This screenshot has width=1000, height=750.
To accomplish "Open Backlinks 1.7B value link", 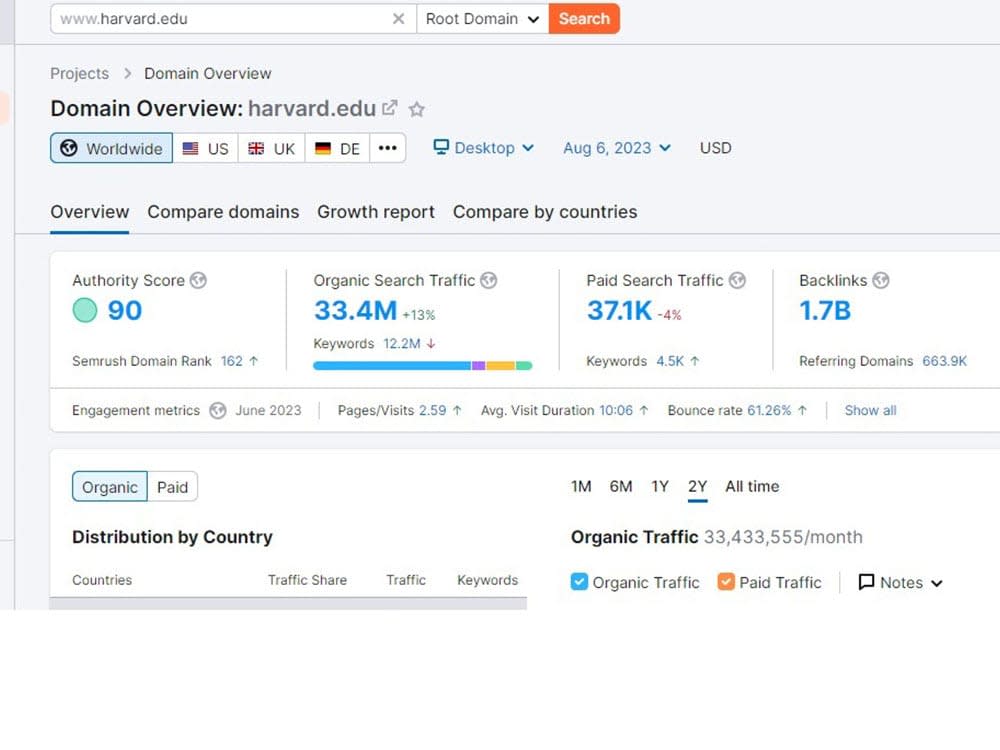I will click(825, 311).
